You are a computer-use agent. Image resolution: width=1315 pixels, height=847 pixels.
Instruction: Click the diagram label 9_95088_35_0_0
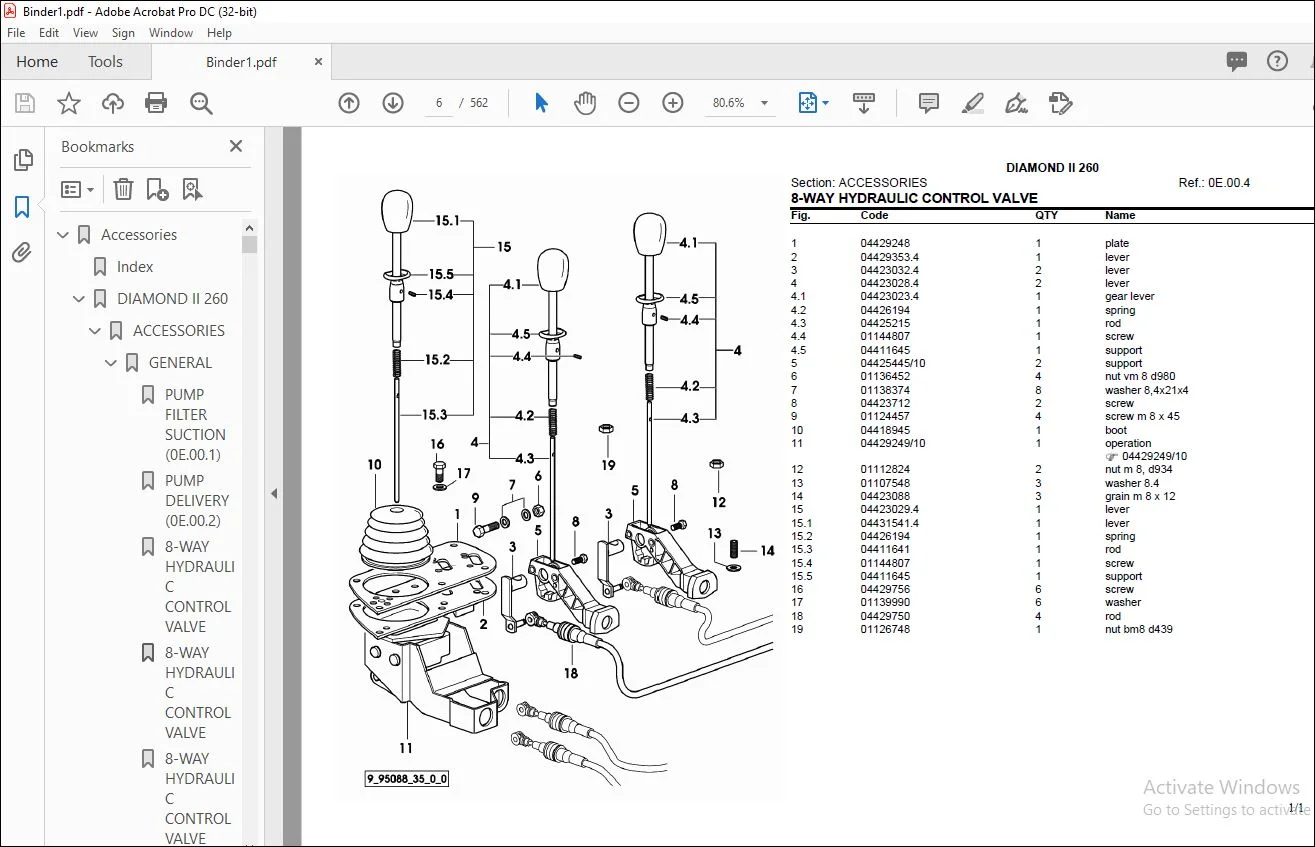pyautogui.click(x=407, y=779)
